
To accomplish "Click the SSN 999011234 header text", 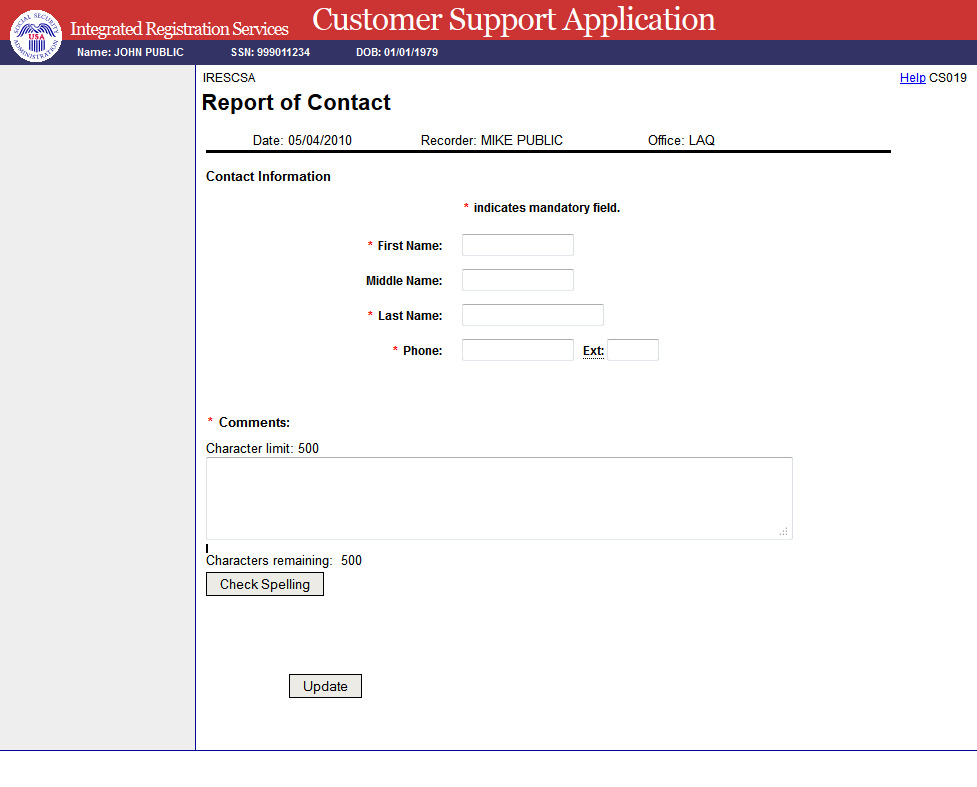I will 270,52.
